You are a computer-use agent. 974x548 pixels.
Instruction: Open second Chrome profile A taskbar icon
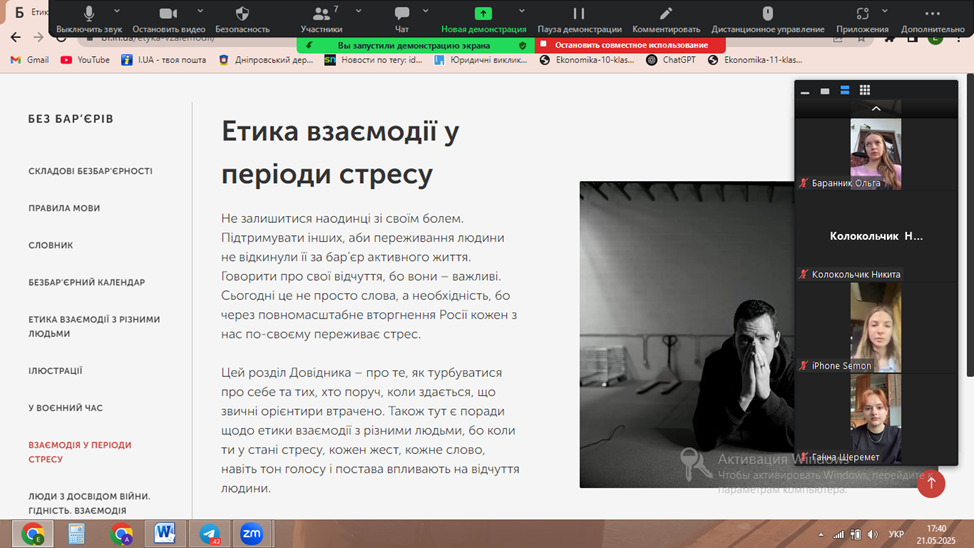[x=121, y=534]
